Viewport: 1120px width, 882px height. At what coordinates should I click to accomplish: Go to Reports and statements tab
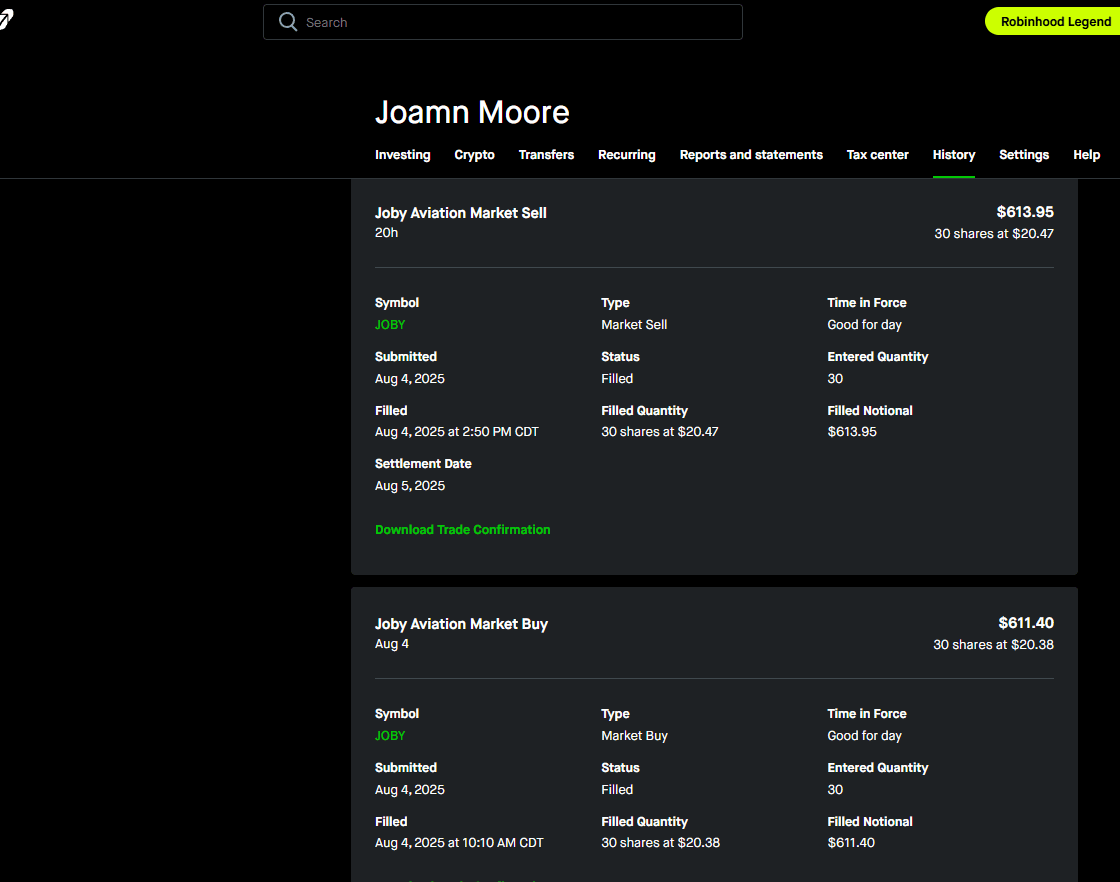[751, 155]
